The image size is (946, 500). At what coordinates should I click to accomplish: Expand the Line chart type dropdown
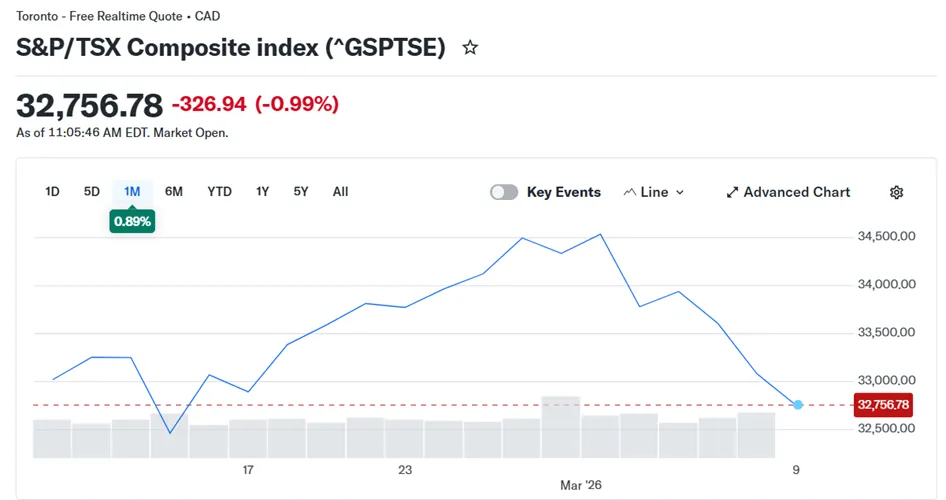tap(654, 192)
